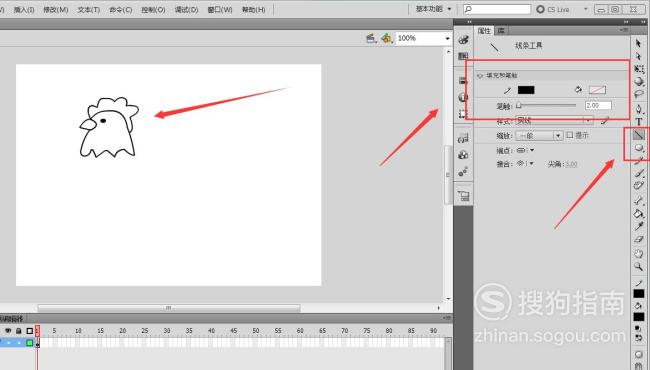Image resolution: width=650 pixels, height=370 pixels.
Task: Open the 文本(T) menu
Action: (x=89, y=10)
